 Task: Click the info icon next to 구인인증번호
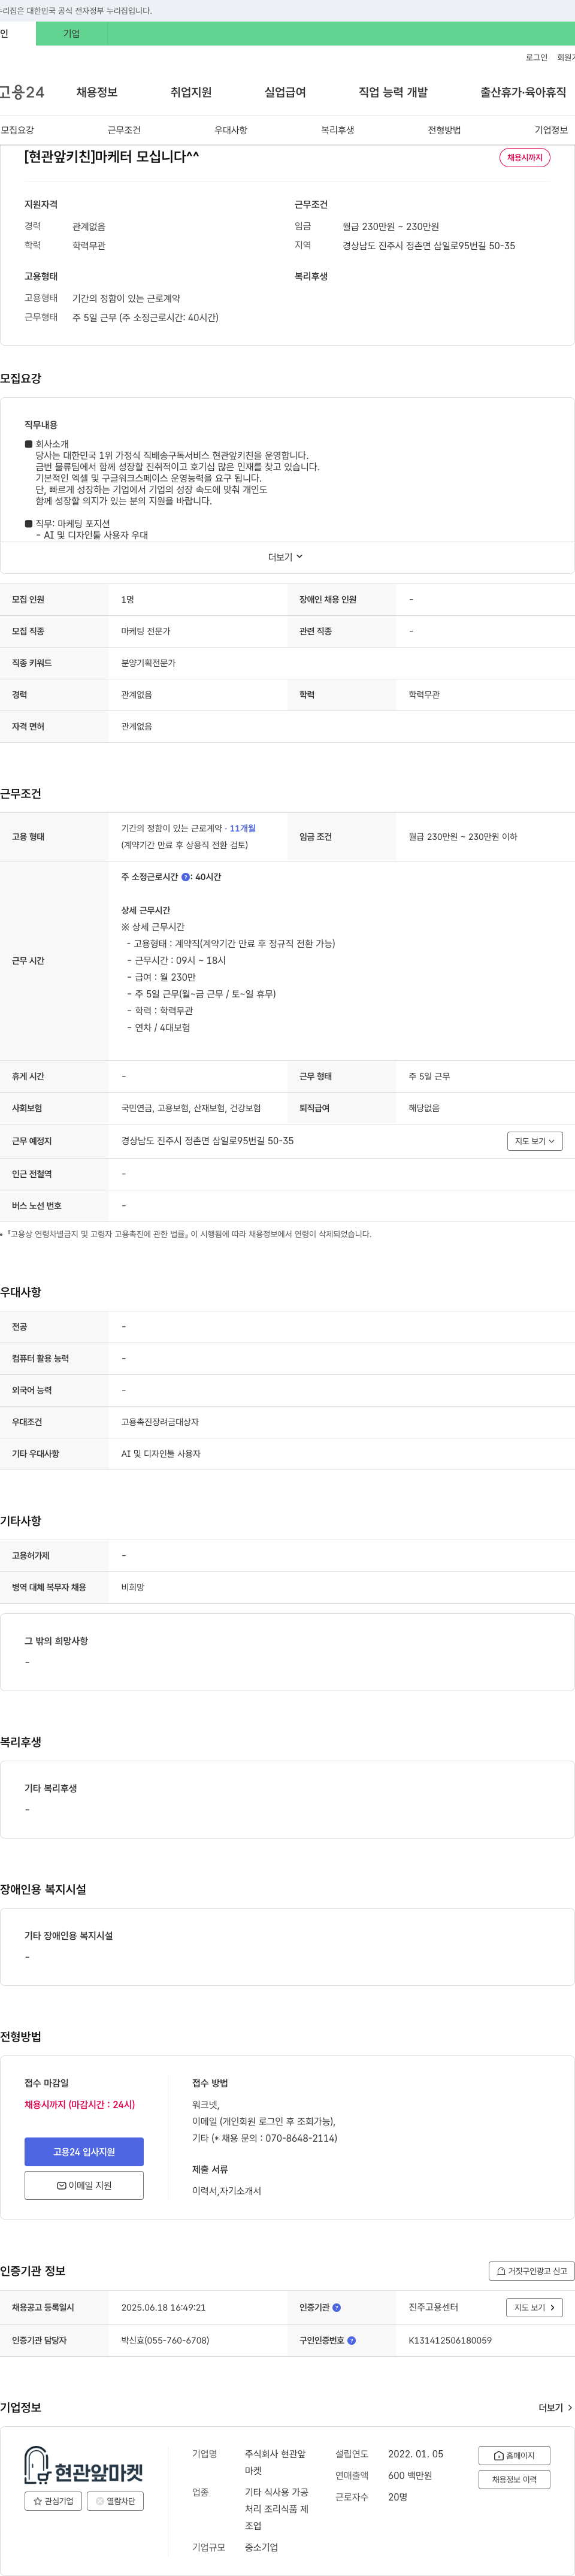(351, 2340)
